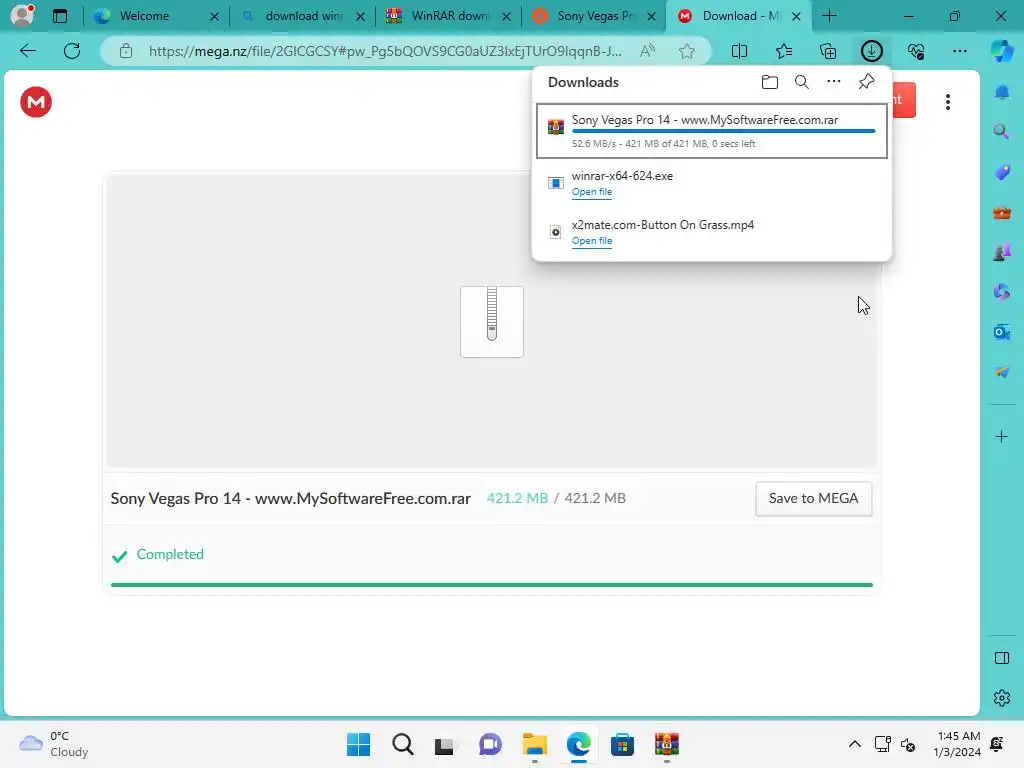The image size is (1024, 768).
Task: Click winrar-x64-624.exe file name
Action: 622,176
